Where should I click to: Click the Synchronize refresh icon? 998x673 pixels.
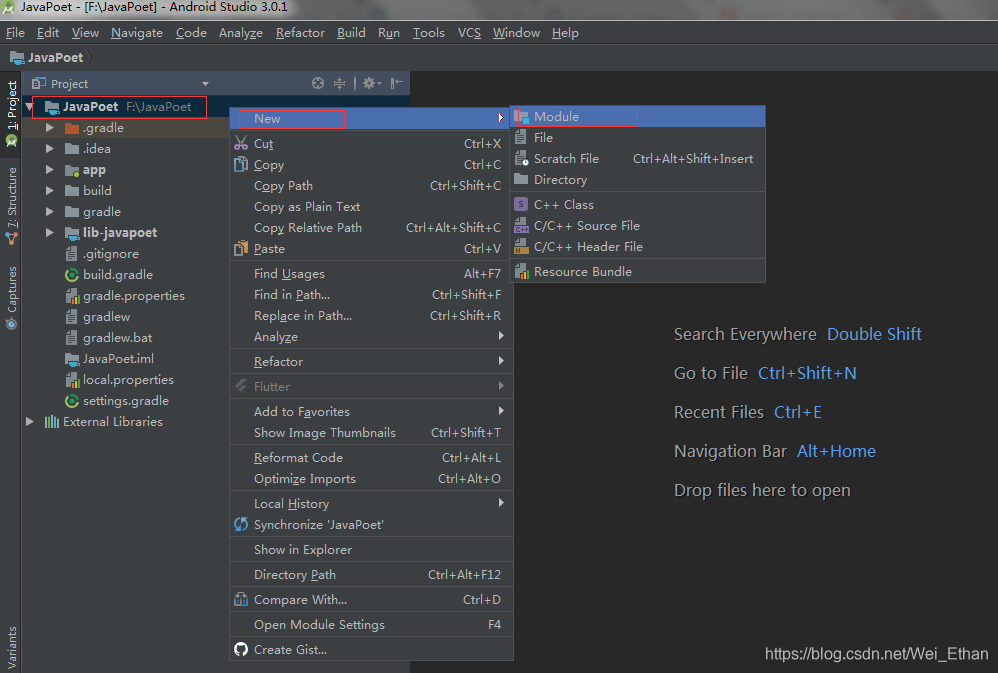(x=241, y=524)
